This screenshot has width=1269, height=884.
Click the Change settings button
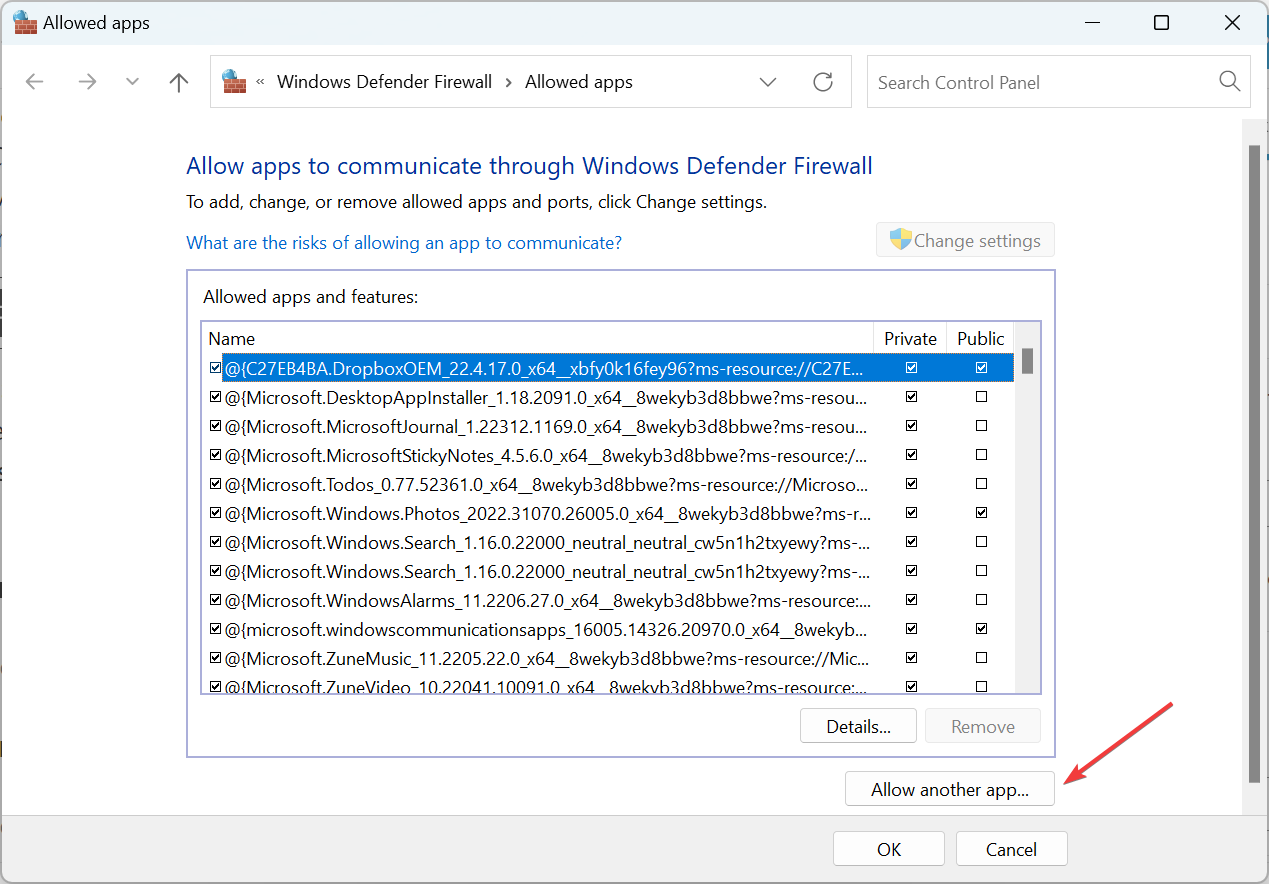[x=965, y=240]
